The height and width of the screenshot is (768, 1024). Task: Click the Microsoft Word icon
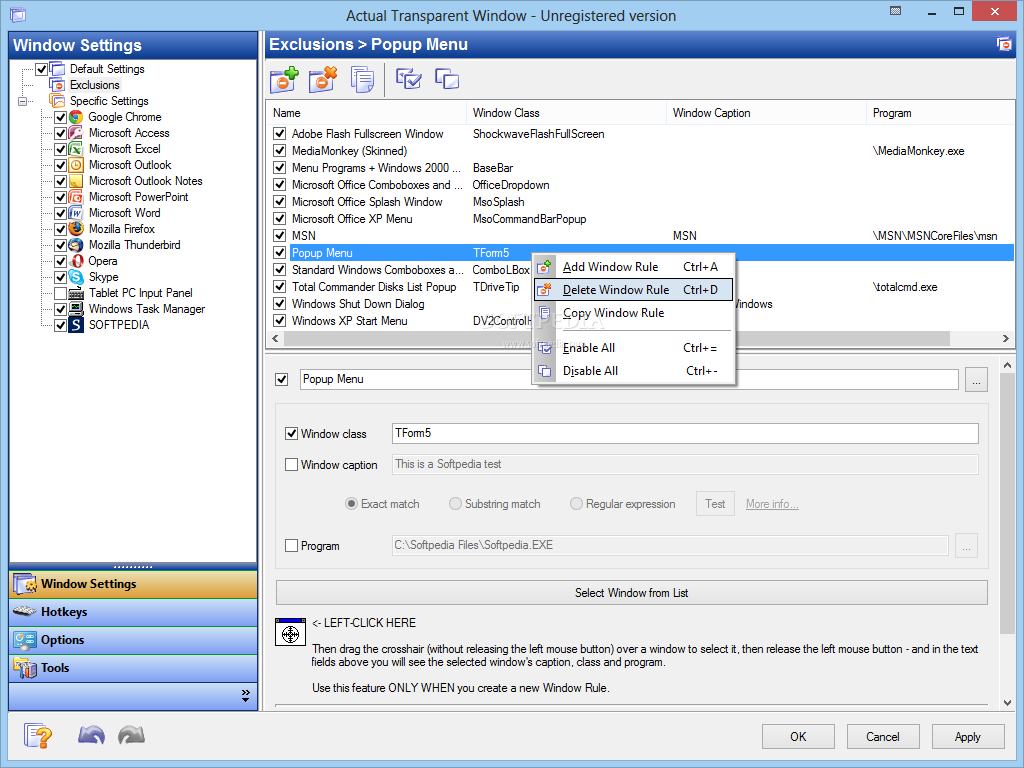pyautogui.click(x=76, y=213)
